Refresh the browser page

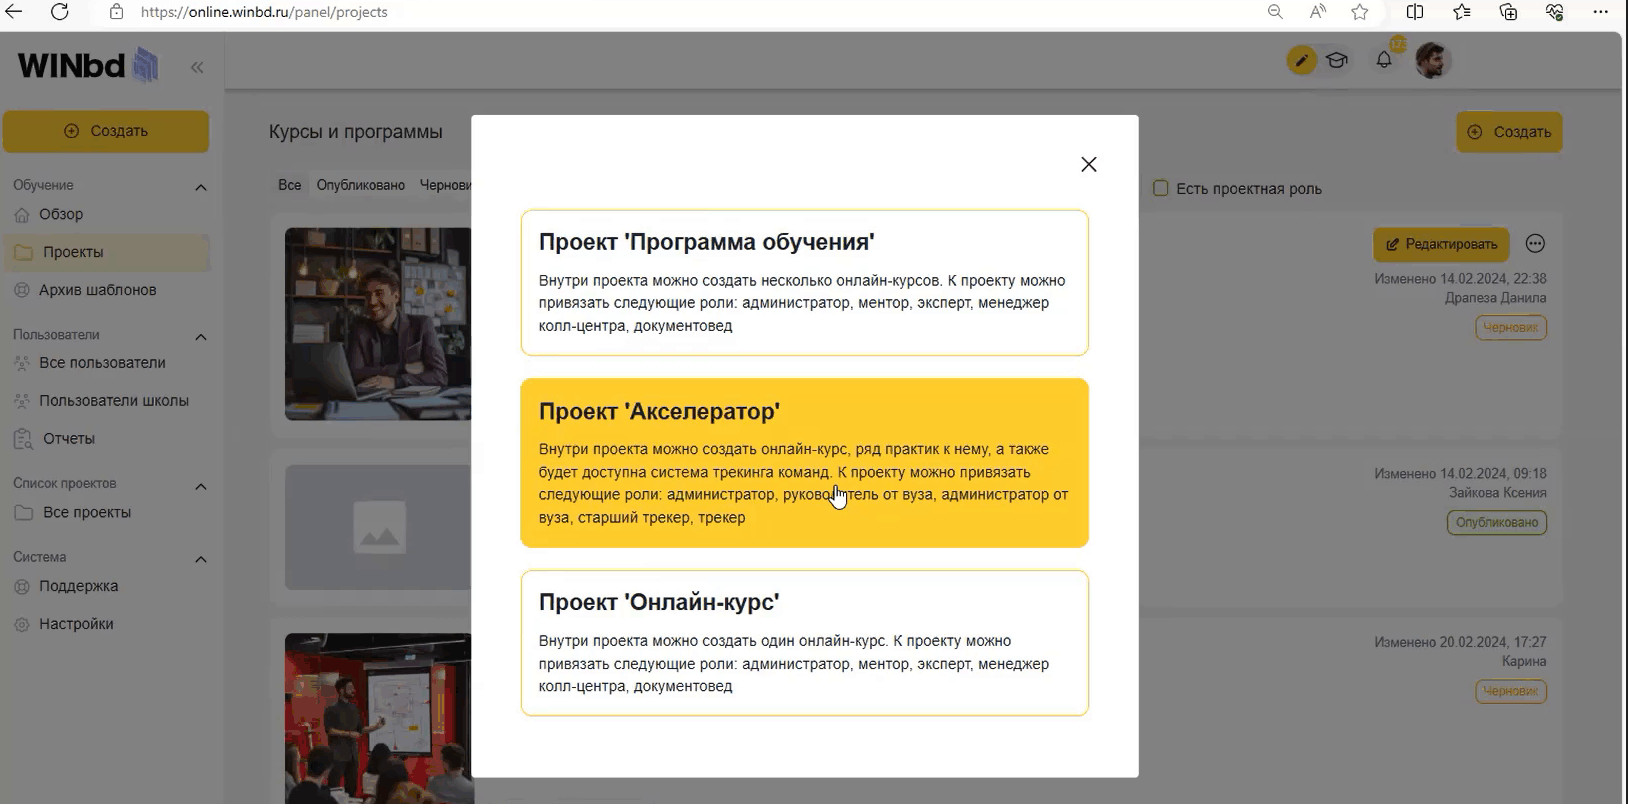(x=60, y=12)
